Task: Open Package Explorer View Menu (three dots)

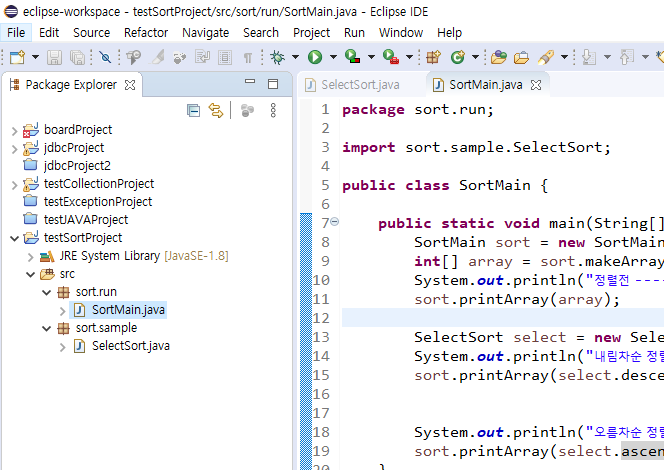Action: point(273,110)
